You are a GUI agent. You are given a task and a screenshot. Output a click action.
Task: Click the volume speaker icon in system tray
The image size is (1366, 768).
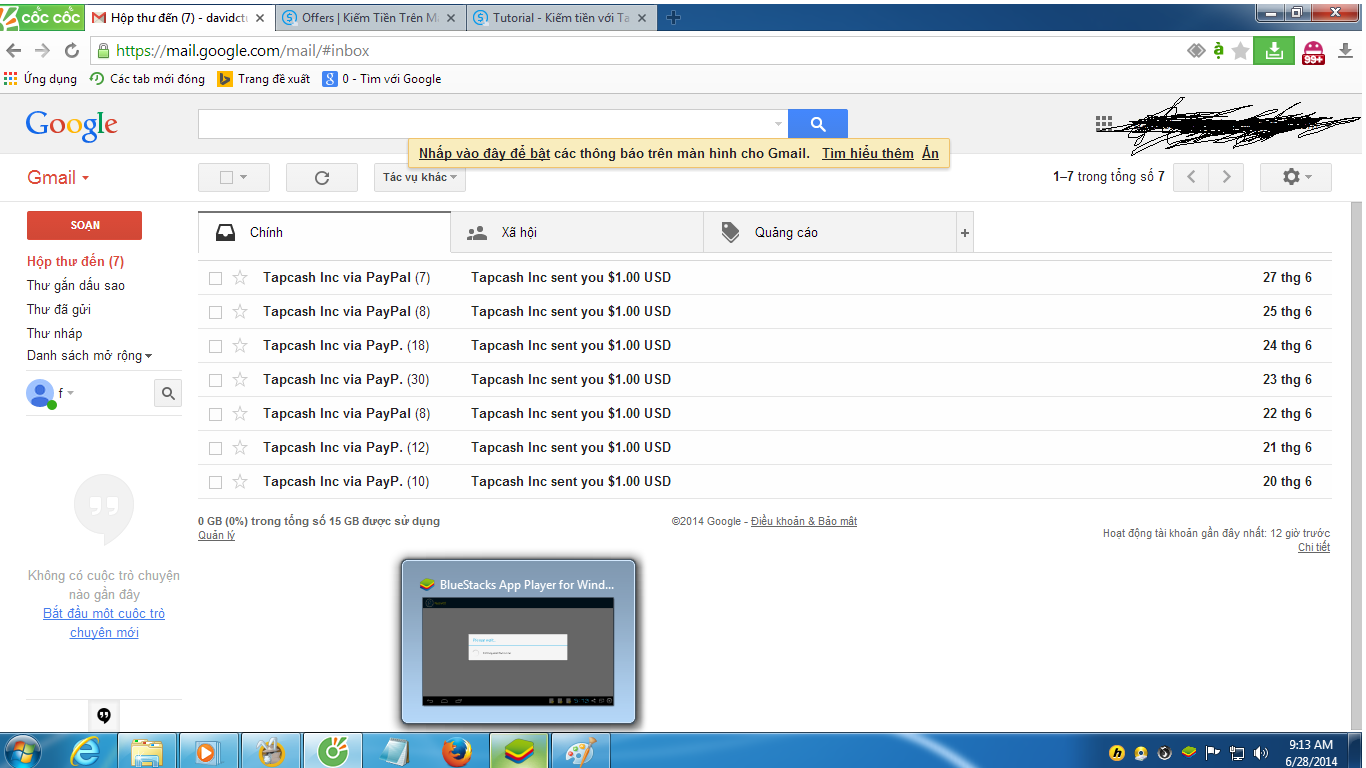coord(1260,752)
